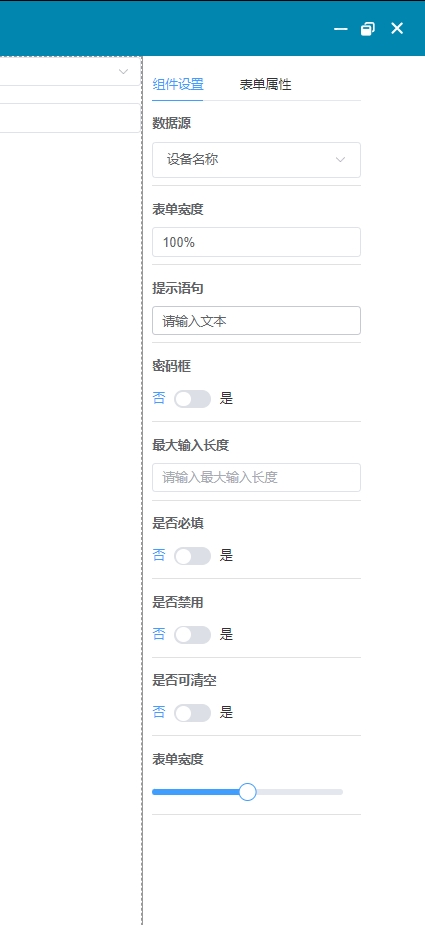Enable the 是否必填 switch
This screenshot has width=425, height=925.
pos(192,556)
